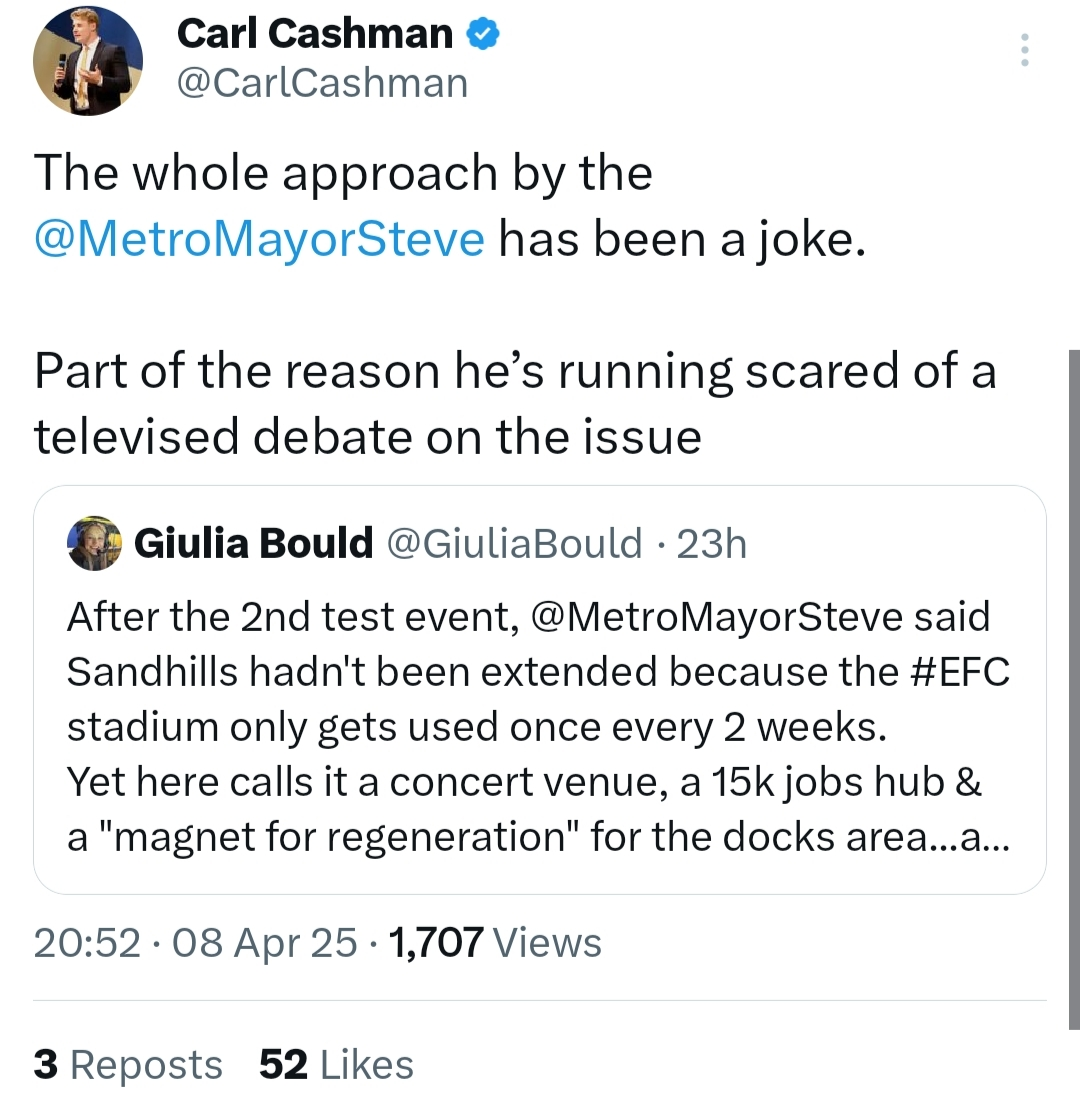1080x1098 pixels.
Task: Show the 52 Likes list
Action: (336, 1064)
